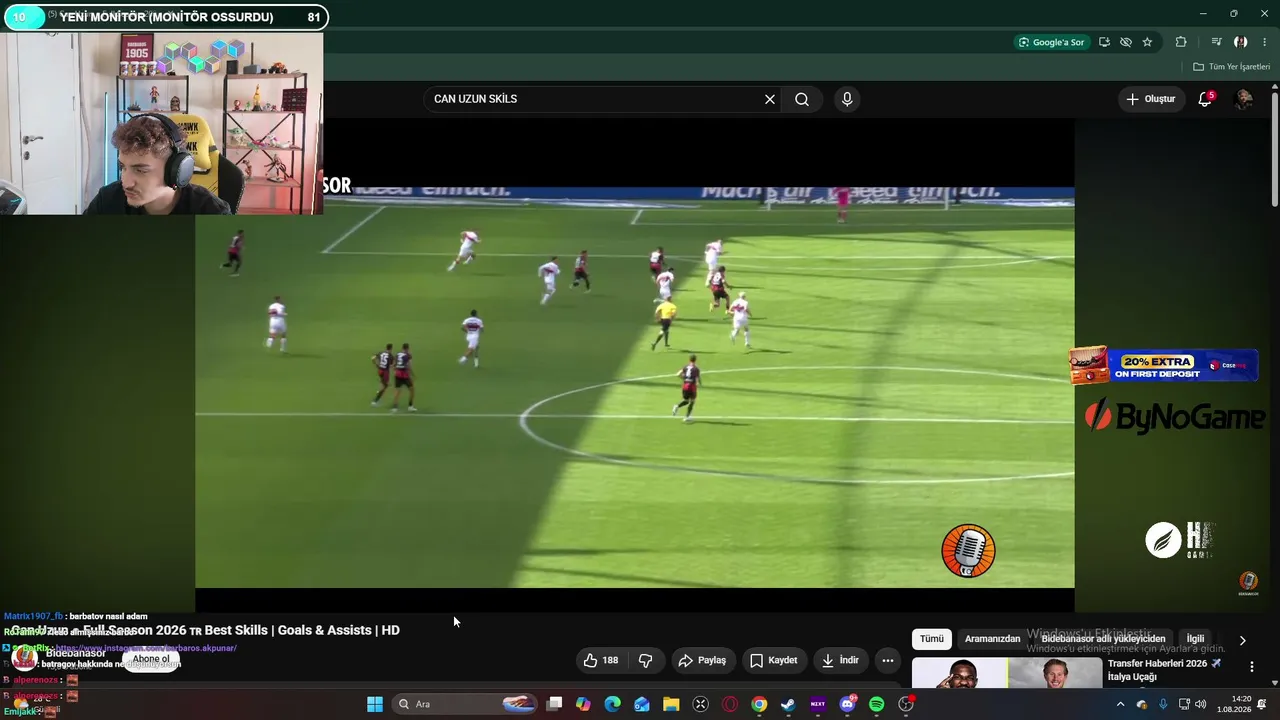
Task: Open the Windows Start menu
Action: click(x=374, y=704)
